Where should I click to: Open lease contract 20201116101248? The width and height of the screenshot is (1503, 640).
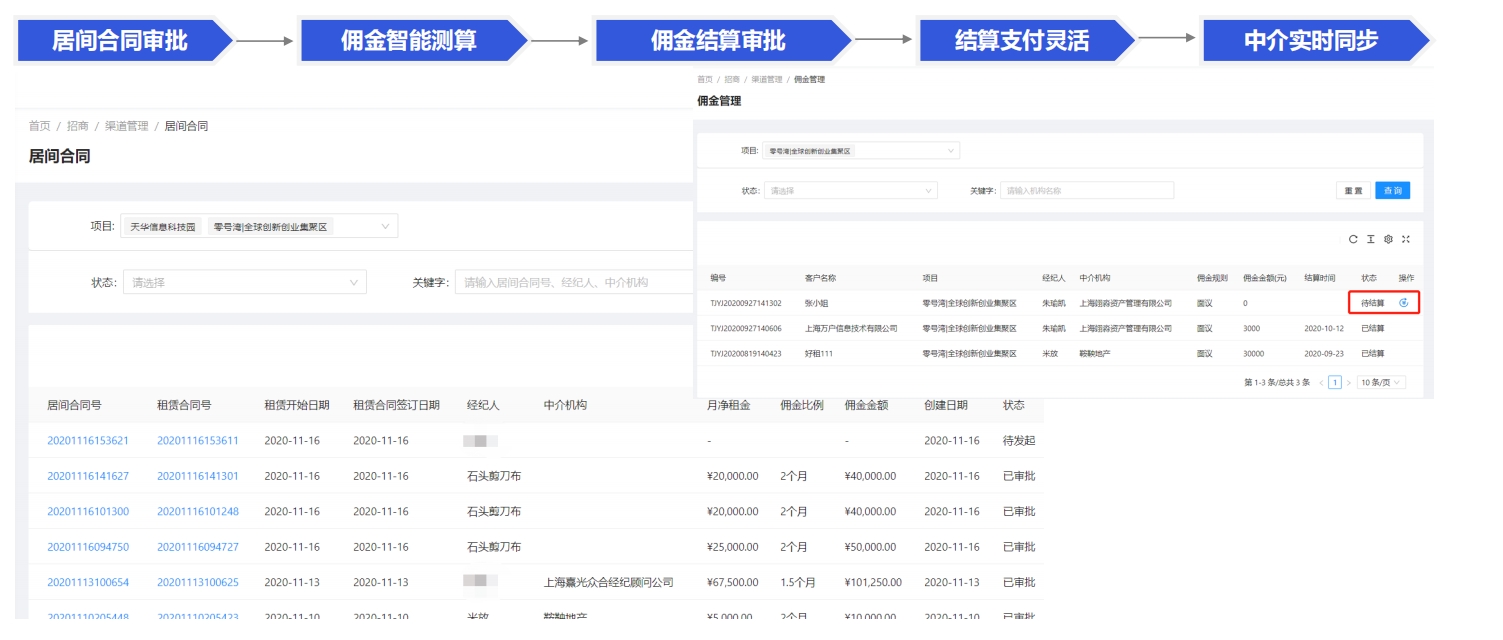(198, 512)
